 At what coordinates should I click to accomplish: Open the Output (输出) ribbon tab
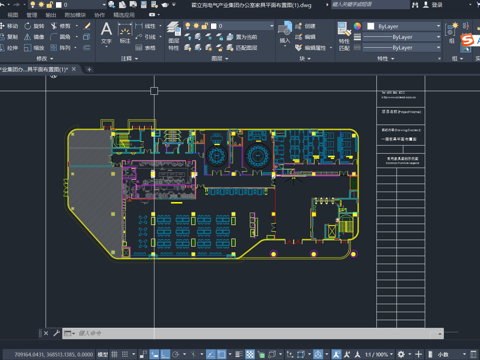click(x=51, y=15)
